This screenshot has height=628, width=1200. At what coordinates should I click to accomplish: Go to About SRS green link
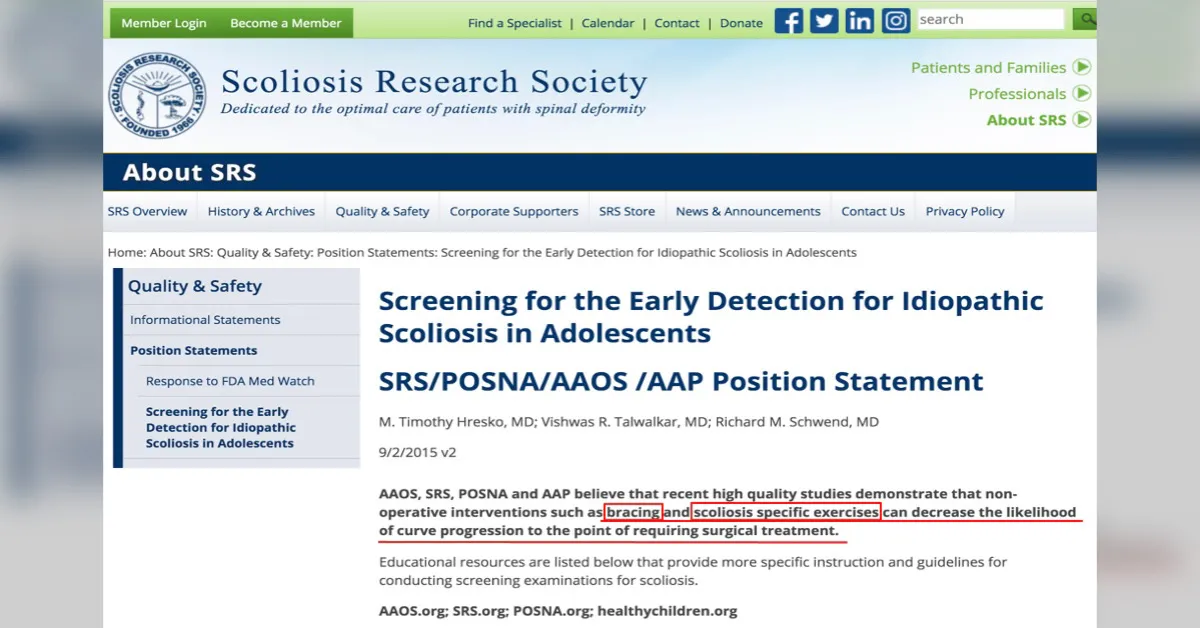[x=1026, y=119]
